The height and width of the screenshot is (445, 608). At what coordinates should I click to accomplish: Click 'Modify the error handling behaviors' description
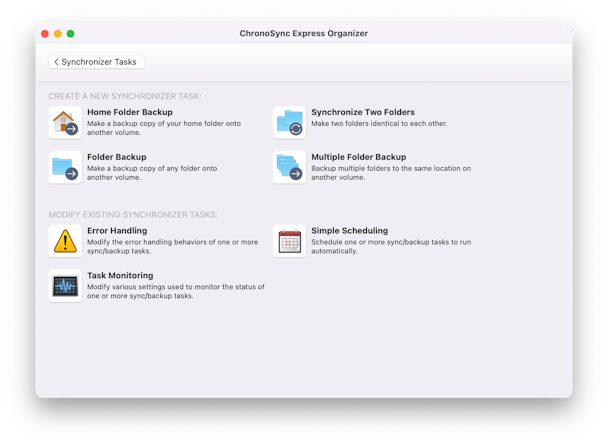(173, 247)
